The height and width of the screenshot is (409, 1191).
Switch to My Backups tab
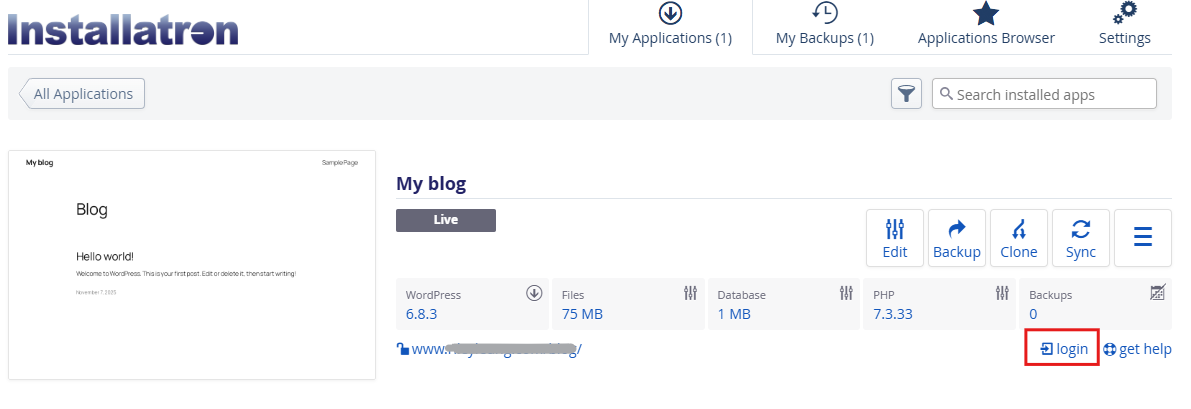click(x=825, y=27)
